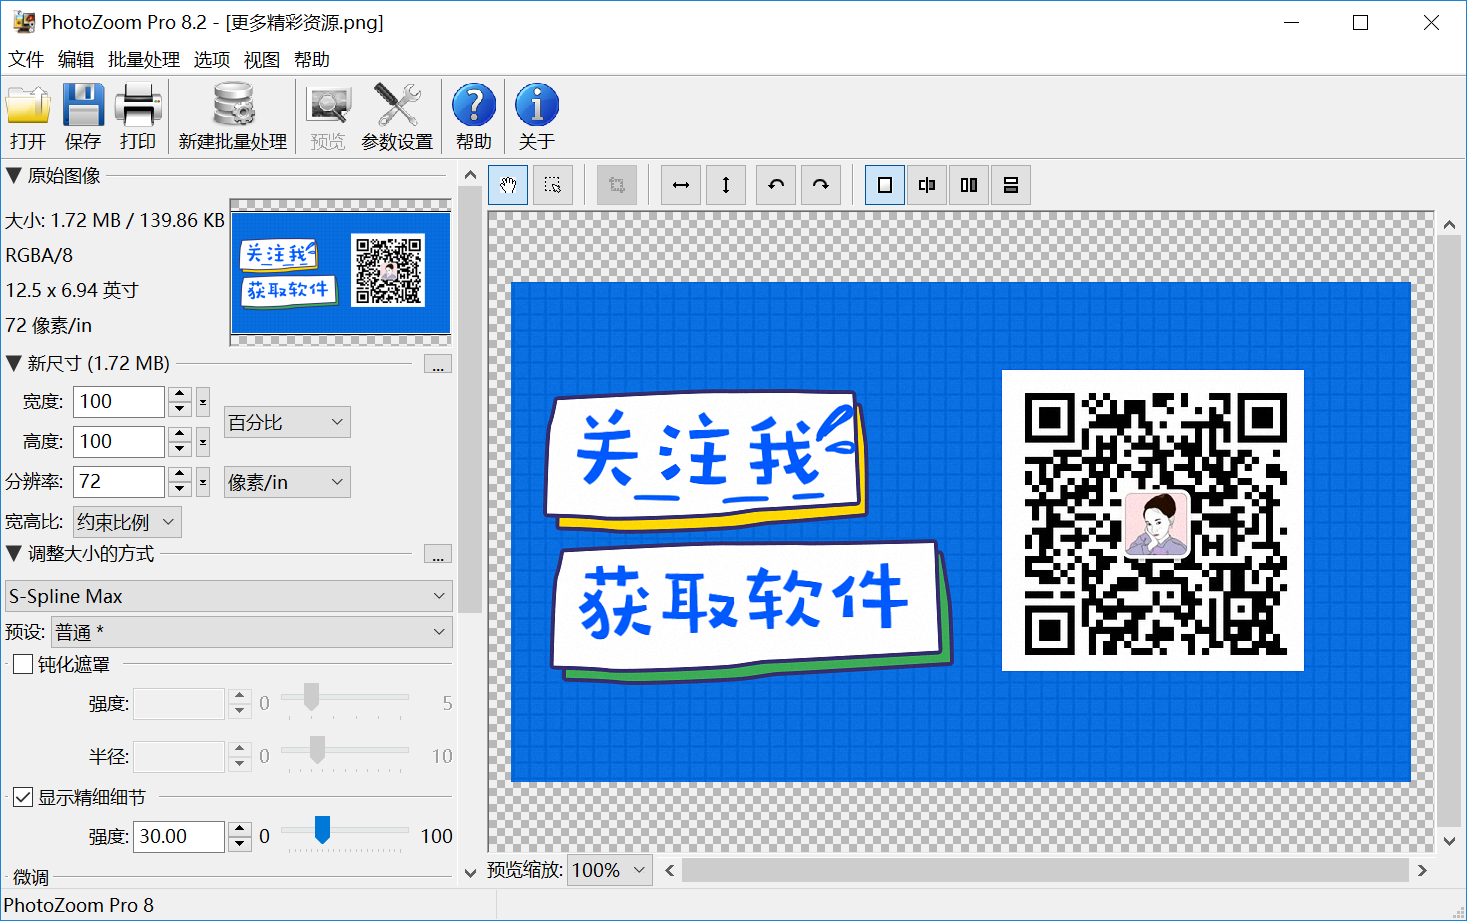Open the 视图 menu
This screenshot has height=921, width=1467.
[262, 60]
